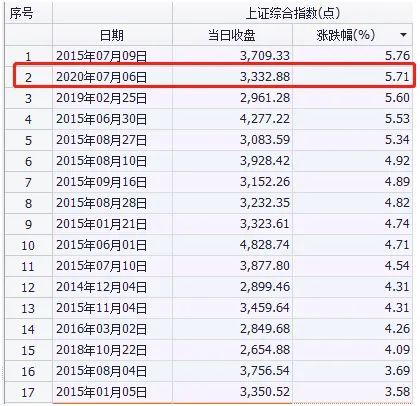Click percentage change 4.82
This screenshot has width=420, height=406.
point(397,202)
